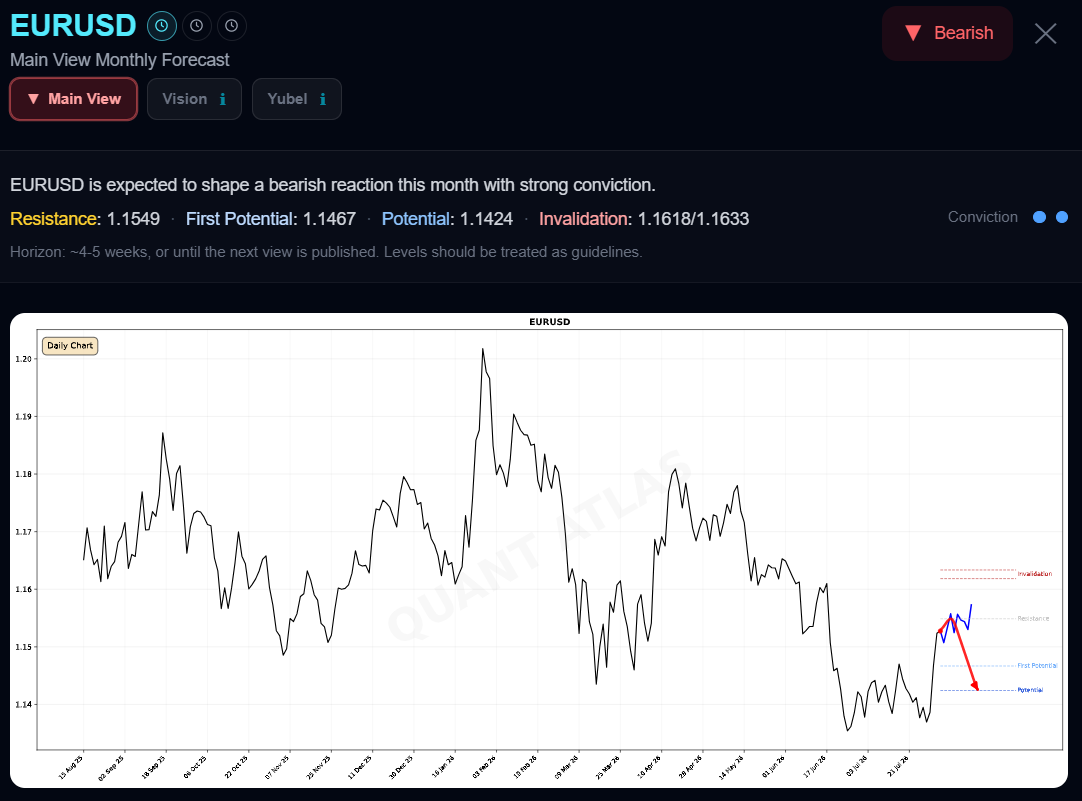Click the Invalidation line label on chart
The height and width of the screenshot is (801, 1082).
click(x=1034, y=574)
